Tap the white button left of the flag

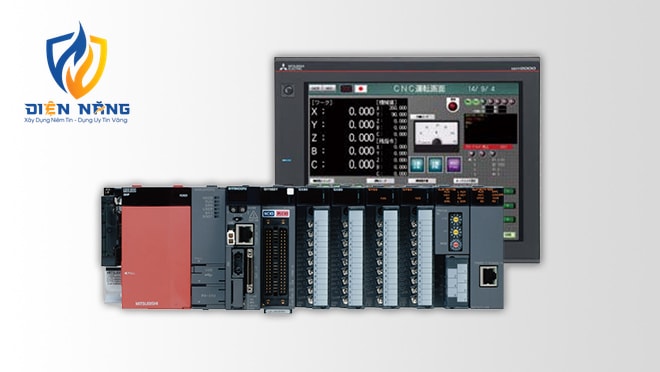[322, 88]
